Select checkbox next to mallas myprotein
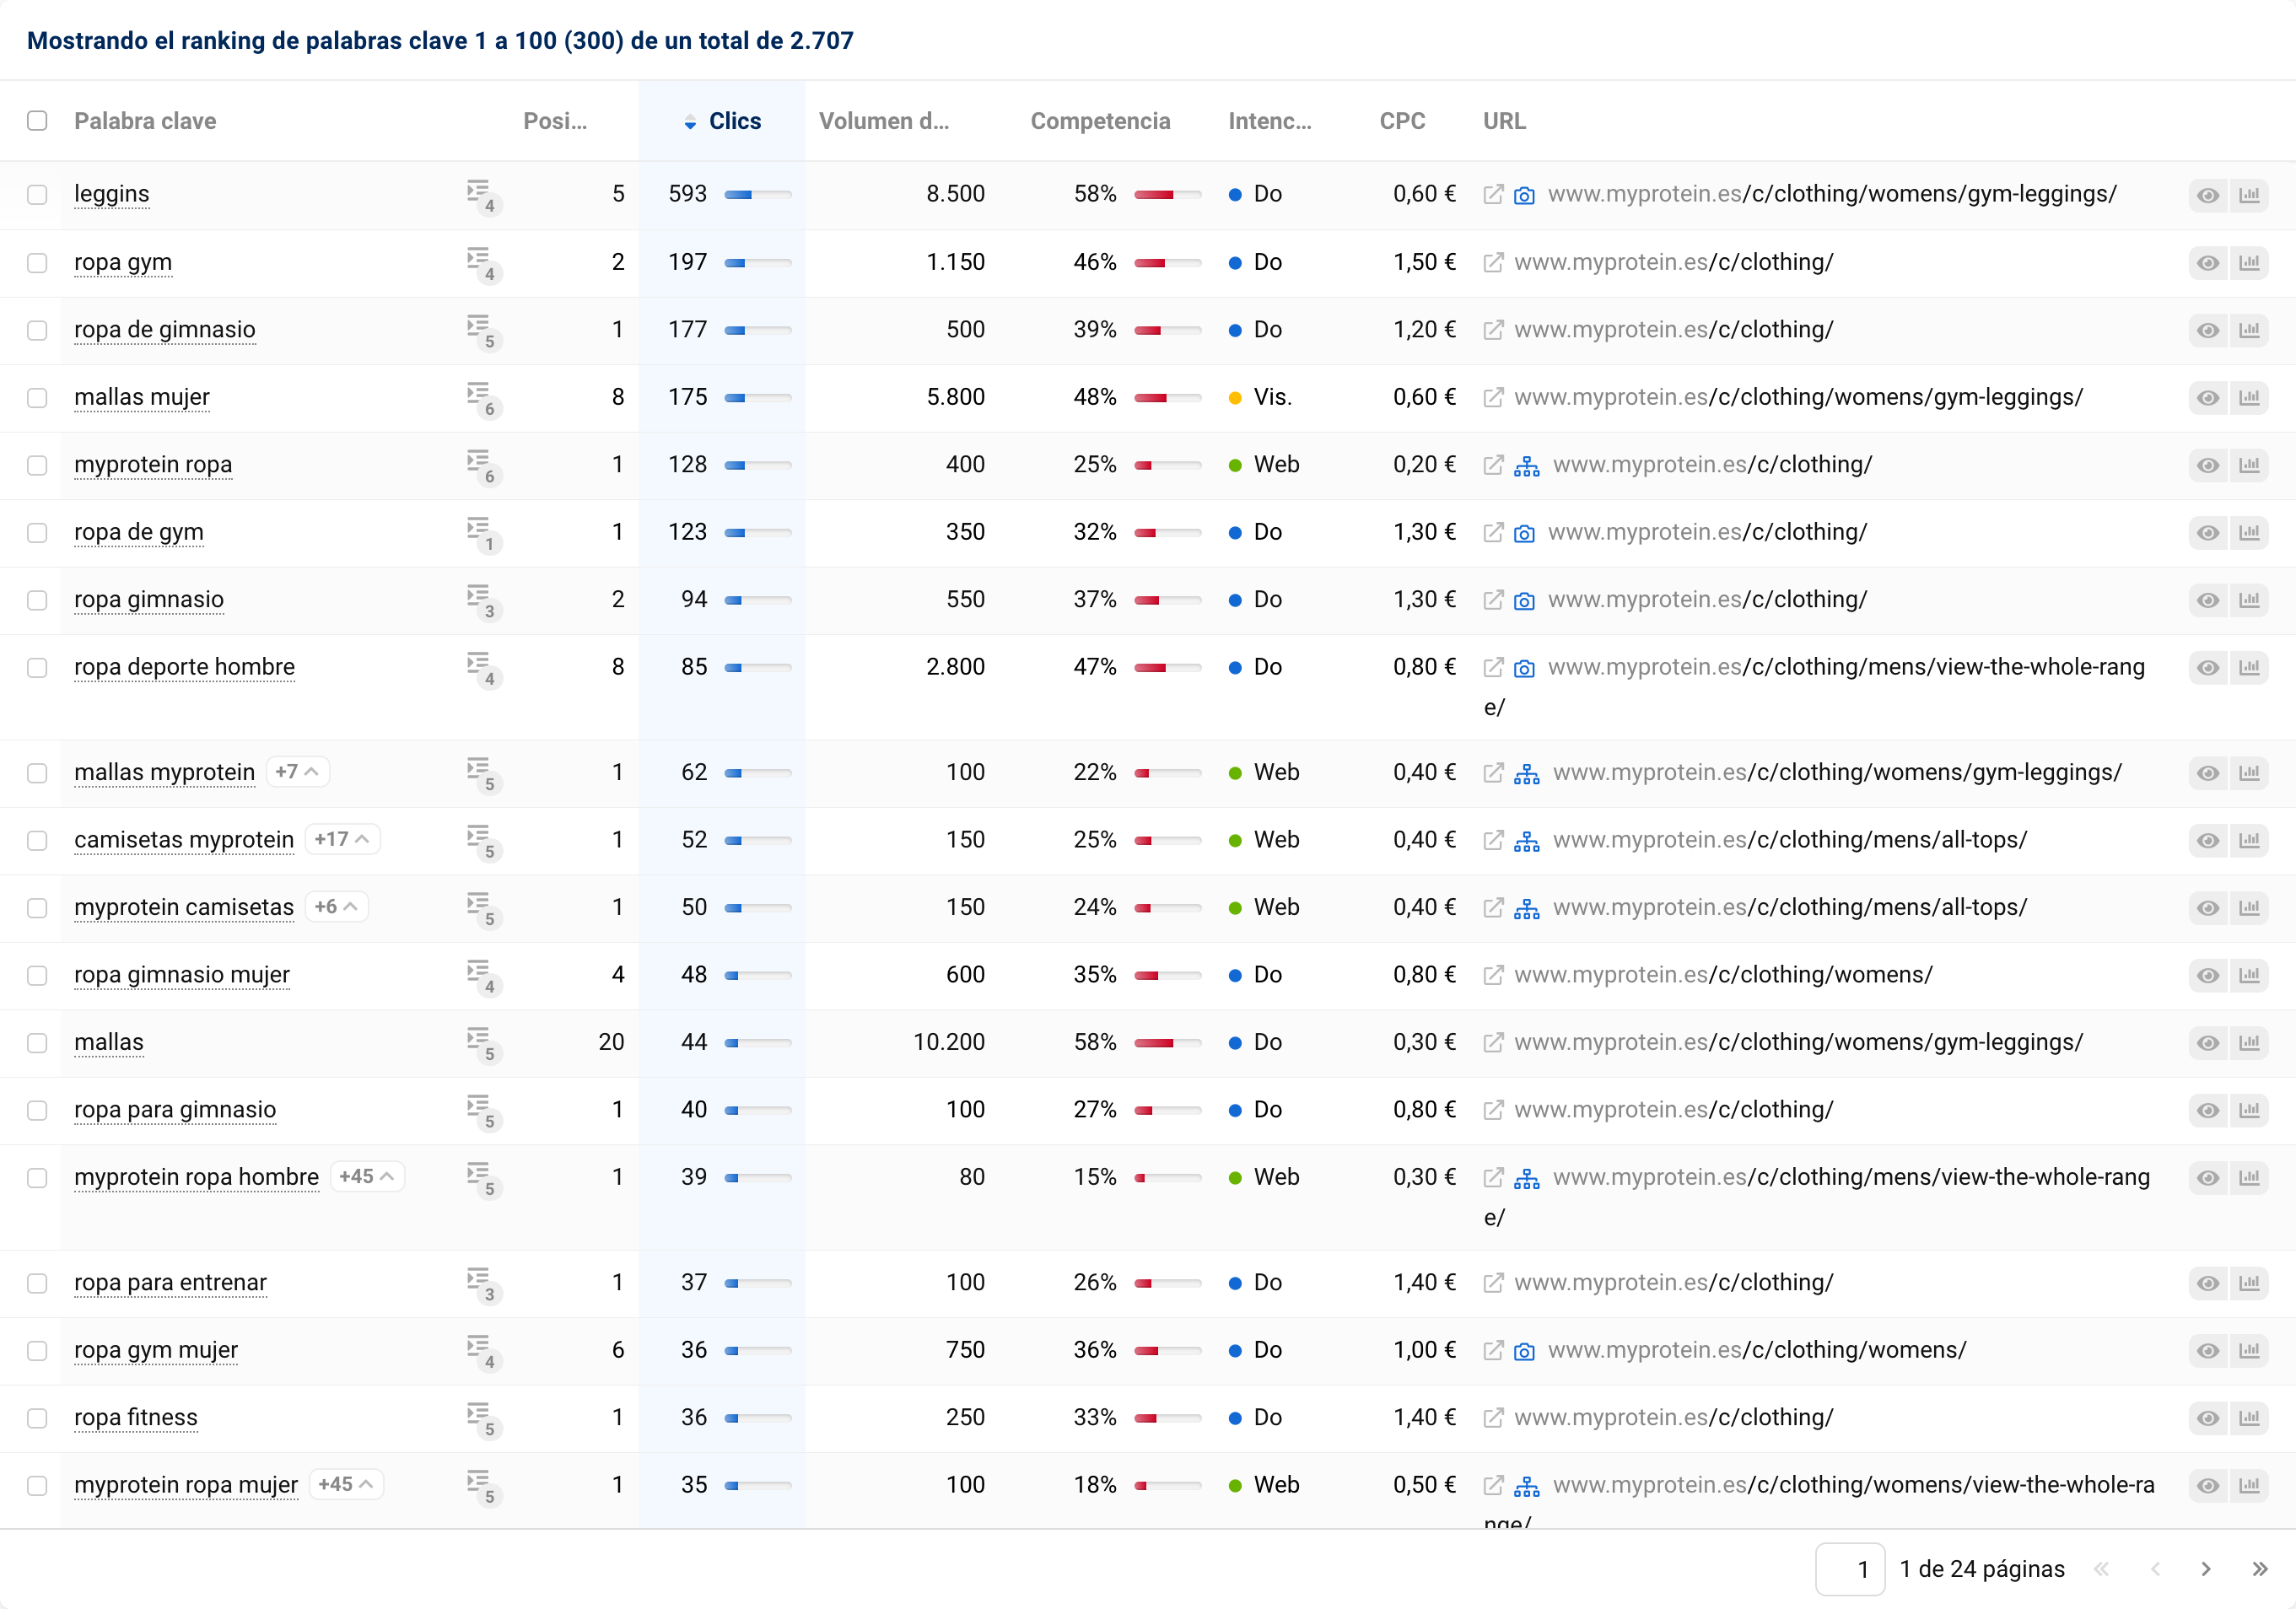The image size is (2296, 1609). coord(37,773)
